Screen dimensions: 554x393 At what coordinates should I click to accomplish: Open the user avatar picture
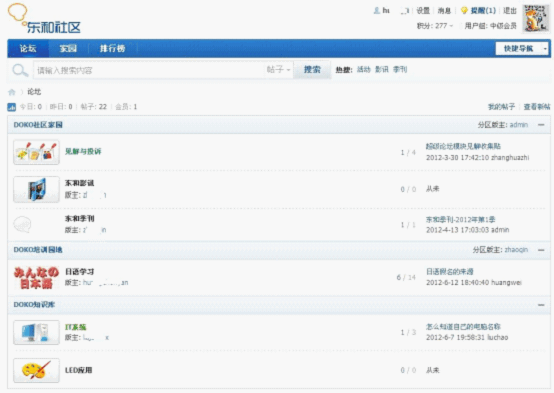(x=536, y=18)
